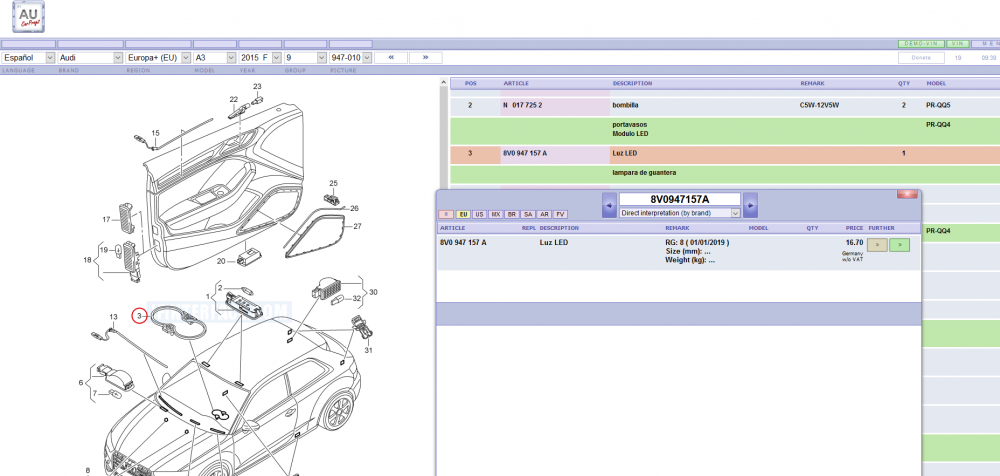Screen dimensions: 1000x476
Task: Click part number 30 in the diagram
Action: 373,292
